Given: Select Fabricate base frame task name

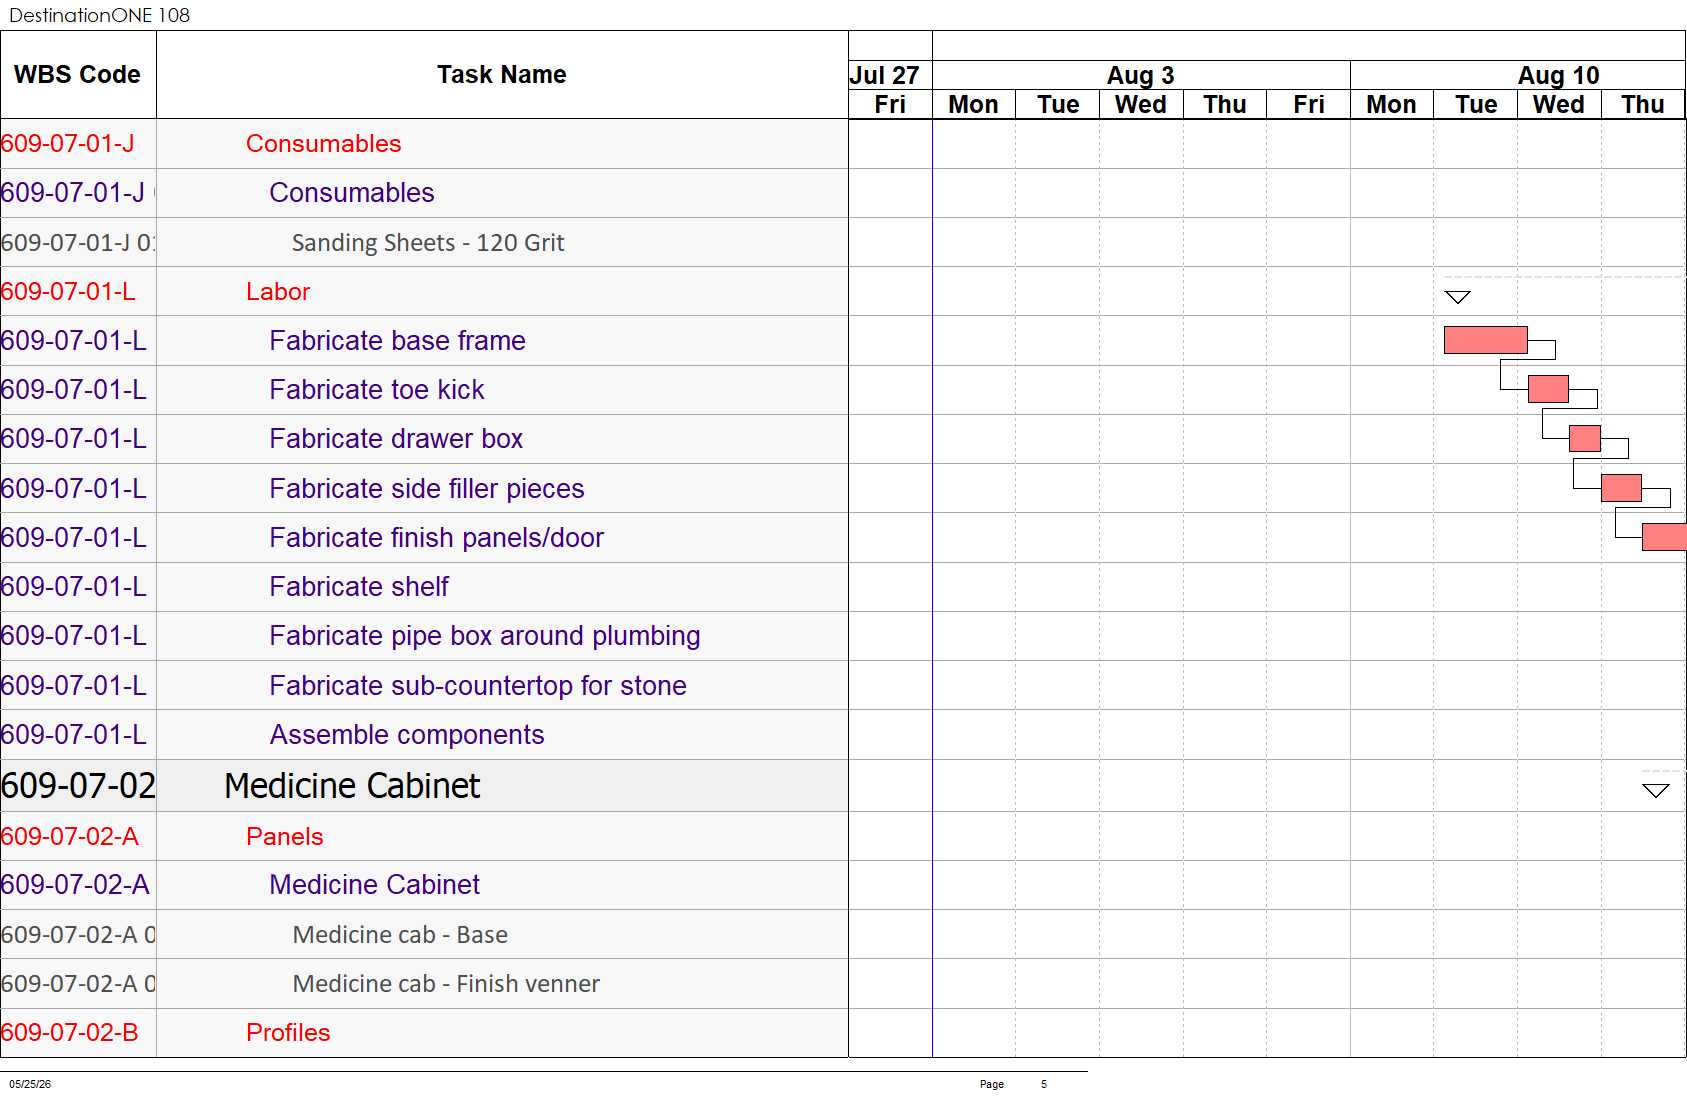Looking at the screenshot, I should coord(397,341).
